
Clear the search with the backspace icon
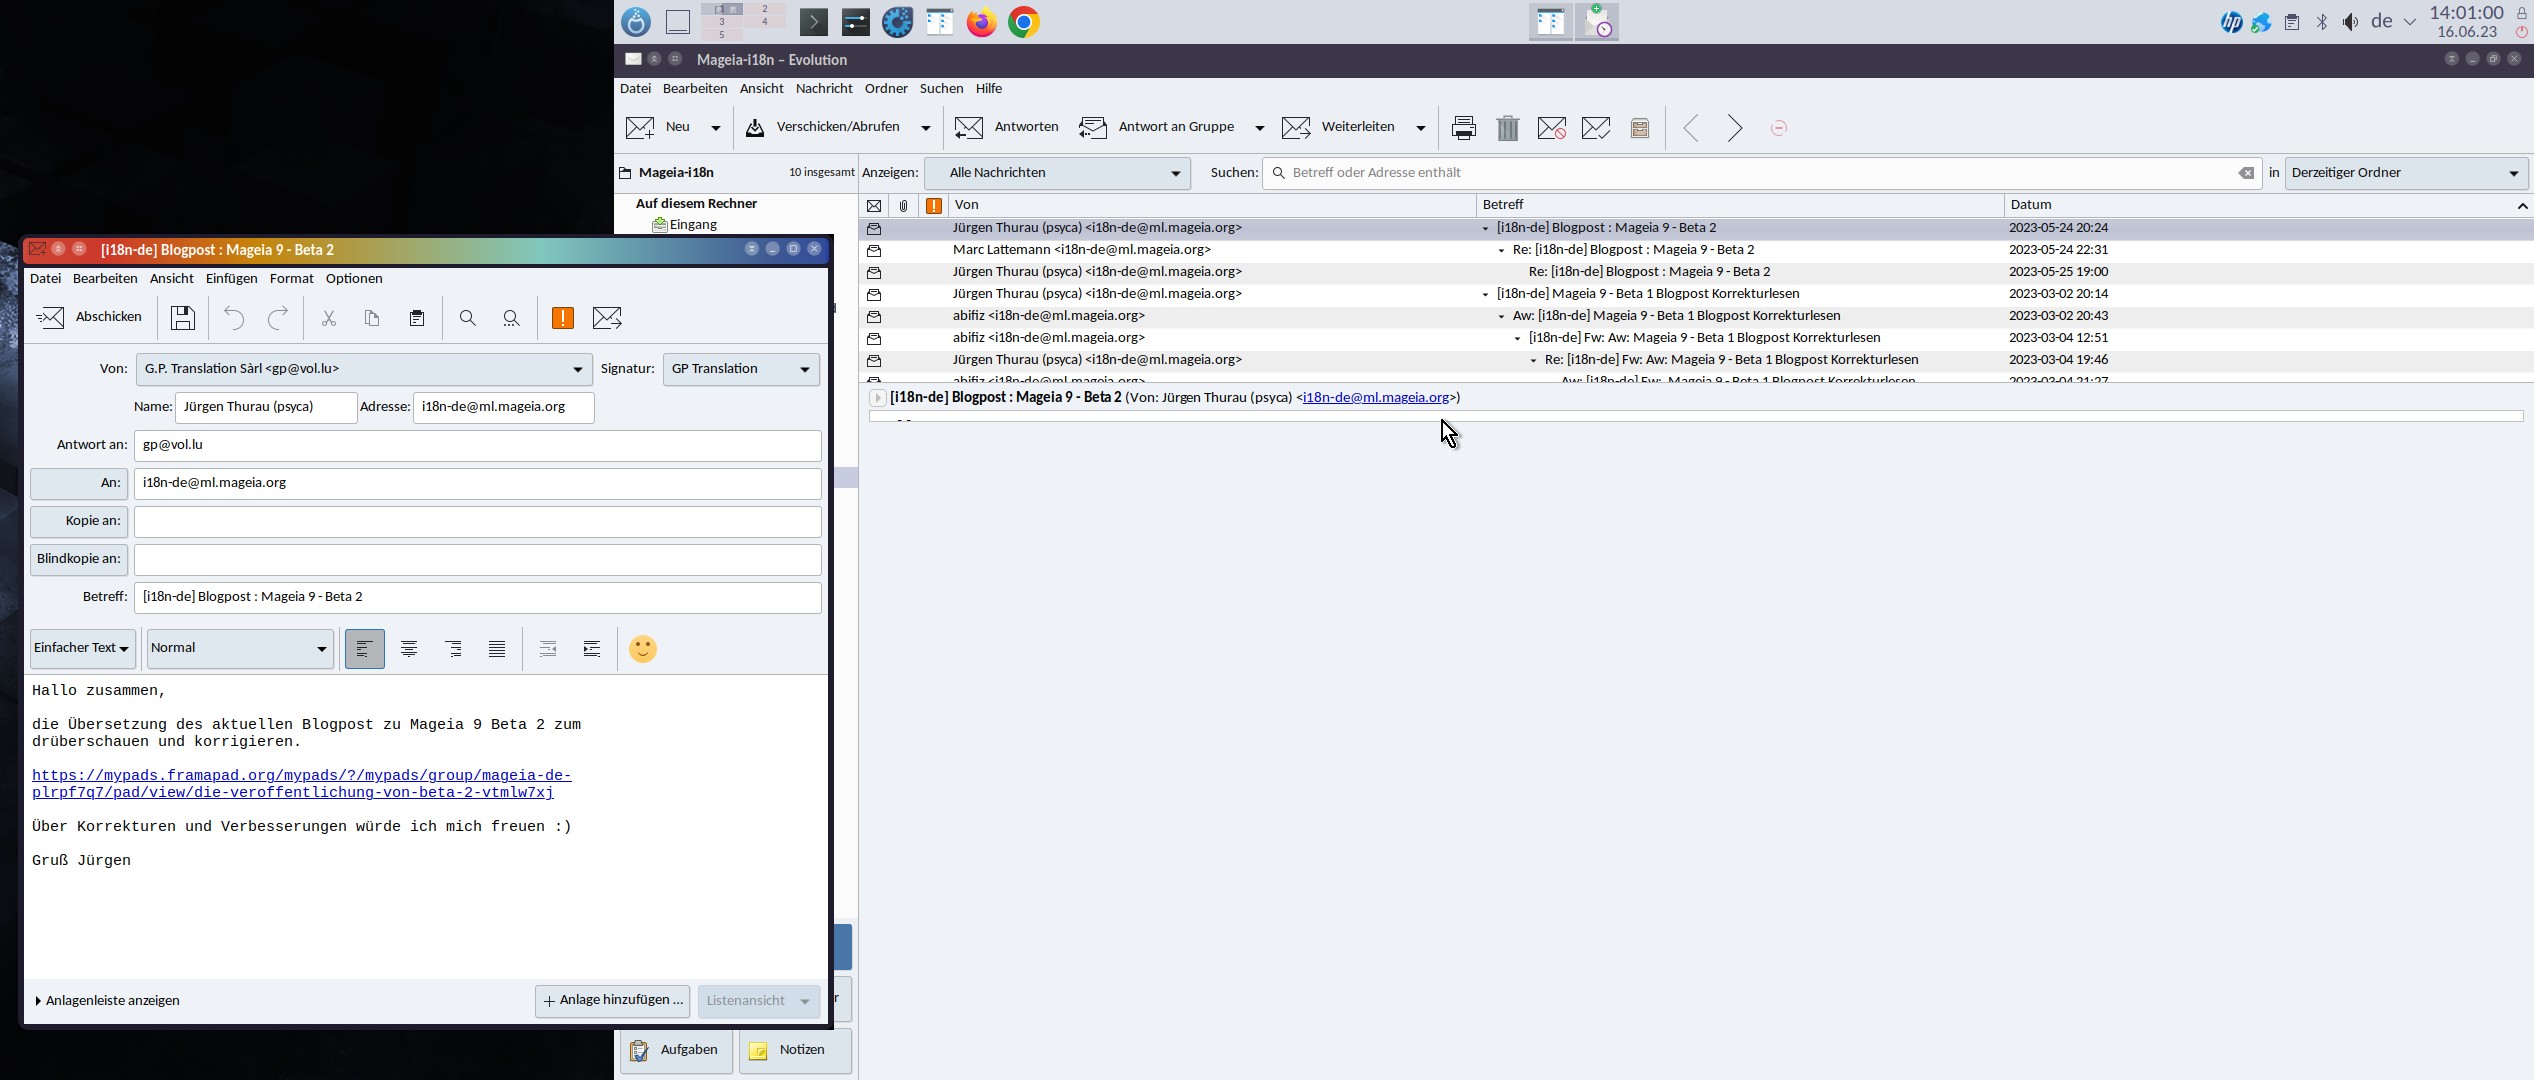2246,173
